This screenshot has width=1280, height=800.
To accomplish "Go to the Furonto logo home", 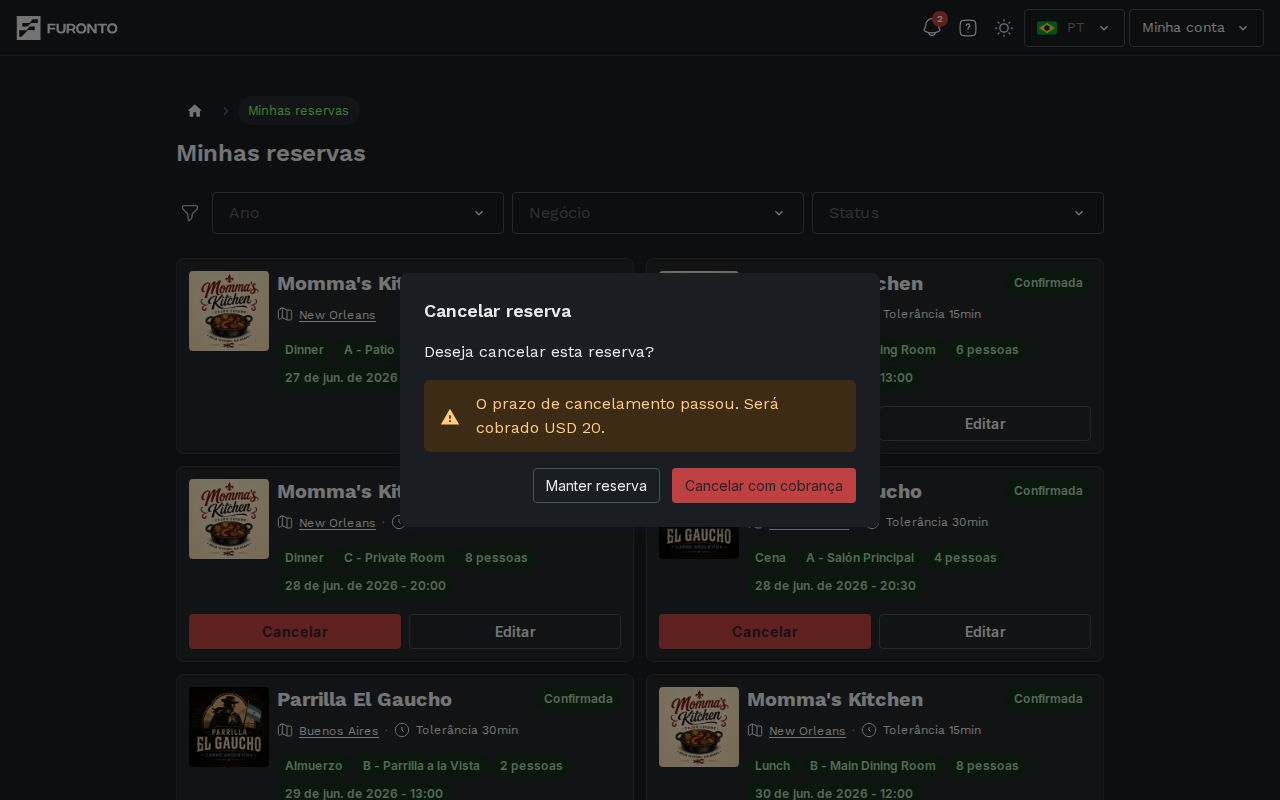I will (67, 28).
